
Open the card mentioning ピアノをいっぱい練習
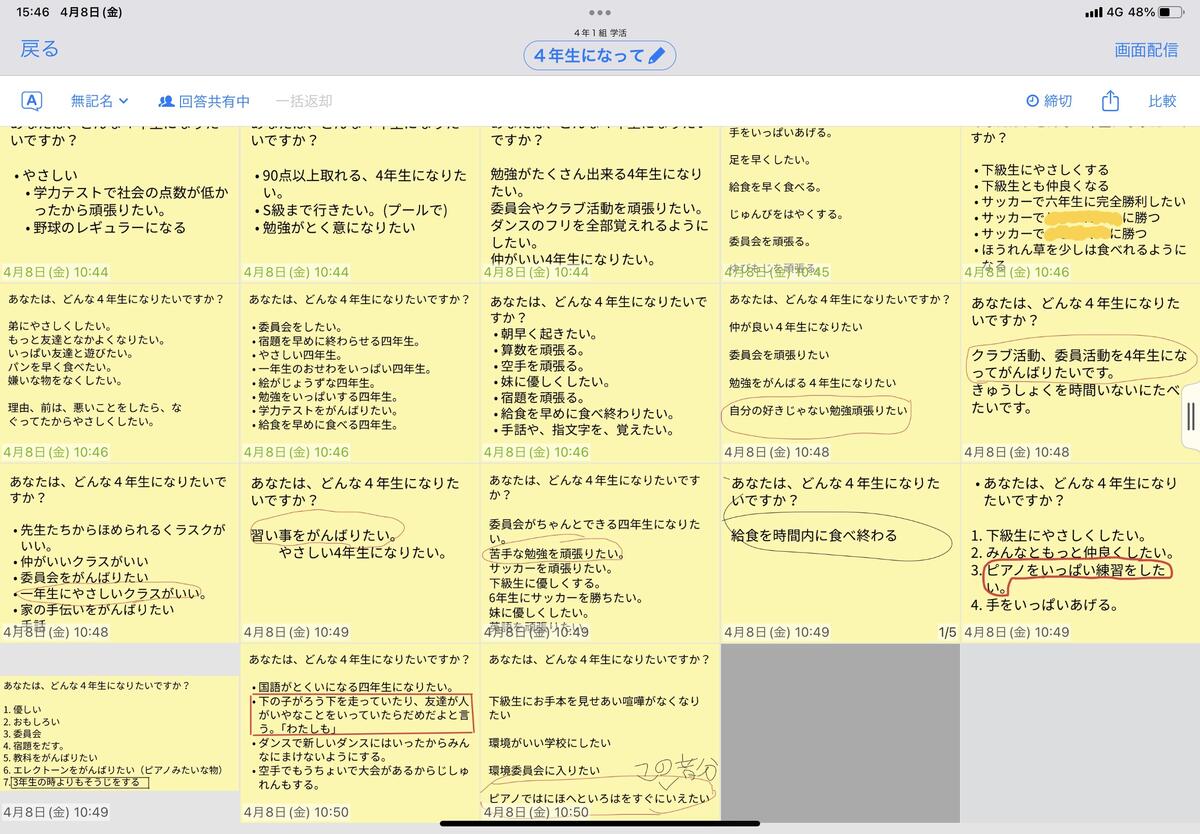1080,552
